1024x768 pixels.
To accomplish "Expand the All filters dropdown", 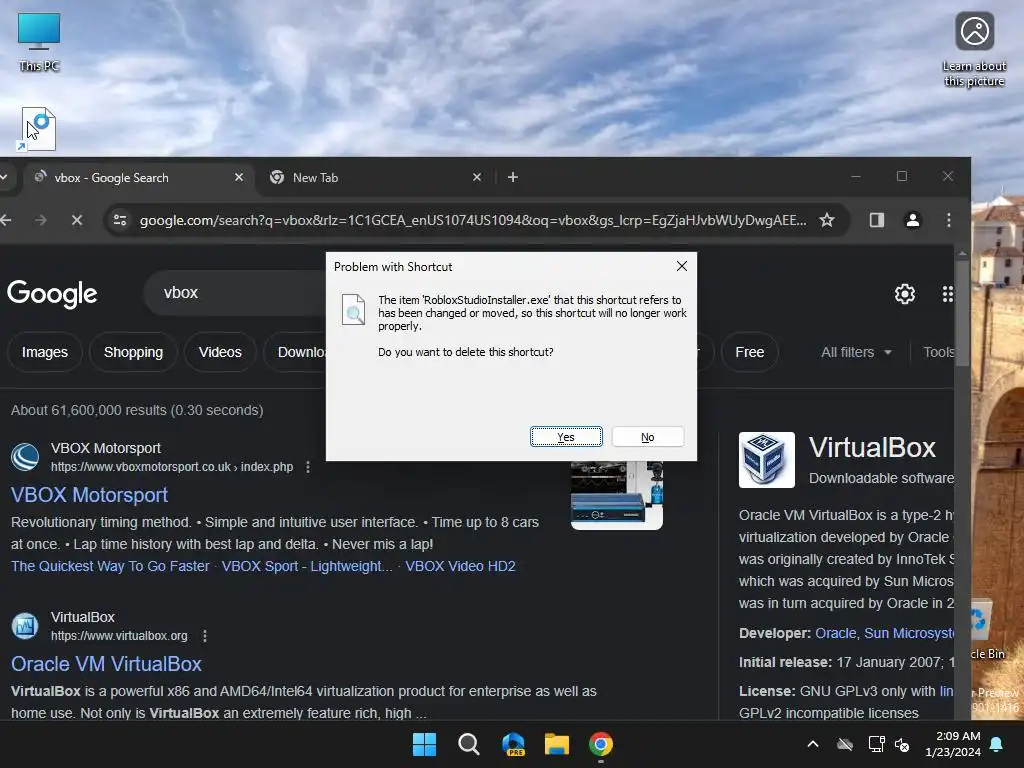I will [x=856, y=352].
